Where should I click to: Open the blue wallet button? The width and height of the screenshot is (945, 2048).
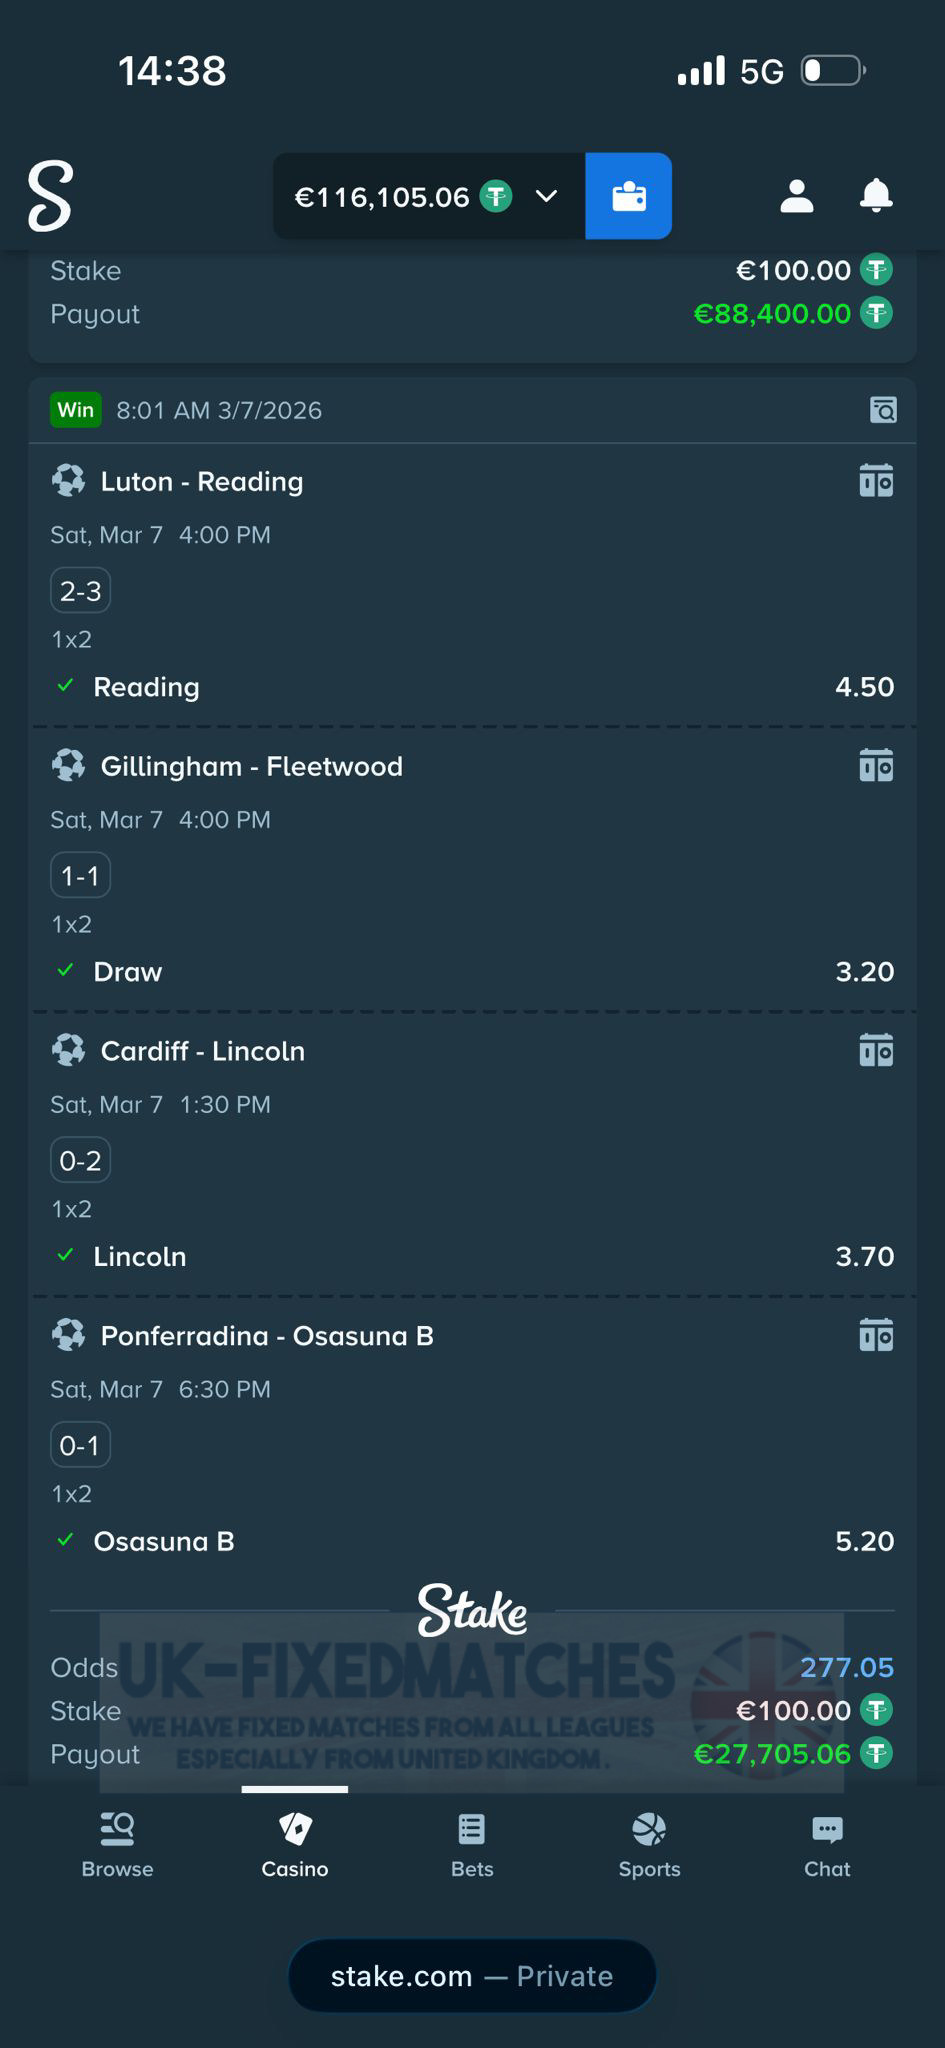pyautogui.click(x=628, y=196)
